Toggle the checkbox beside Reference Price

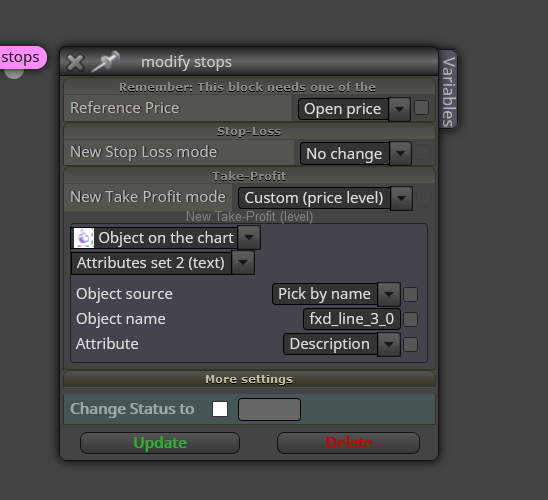tap(421, 108)
